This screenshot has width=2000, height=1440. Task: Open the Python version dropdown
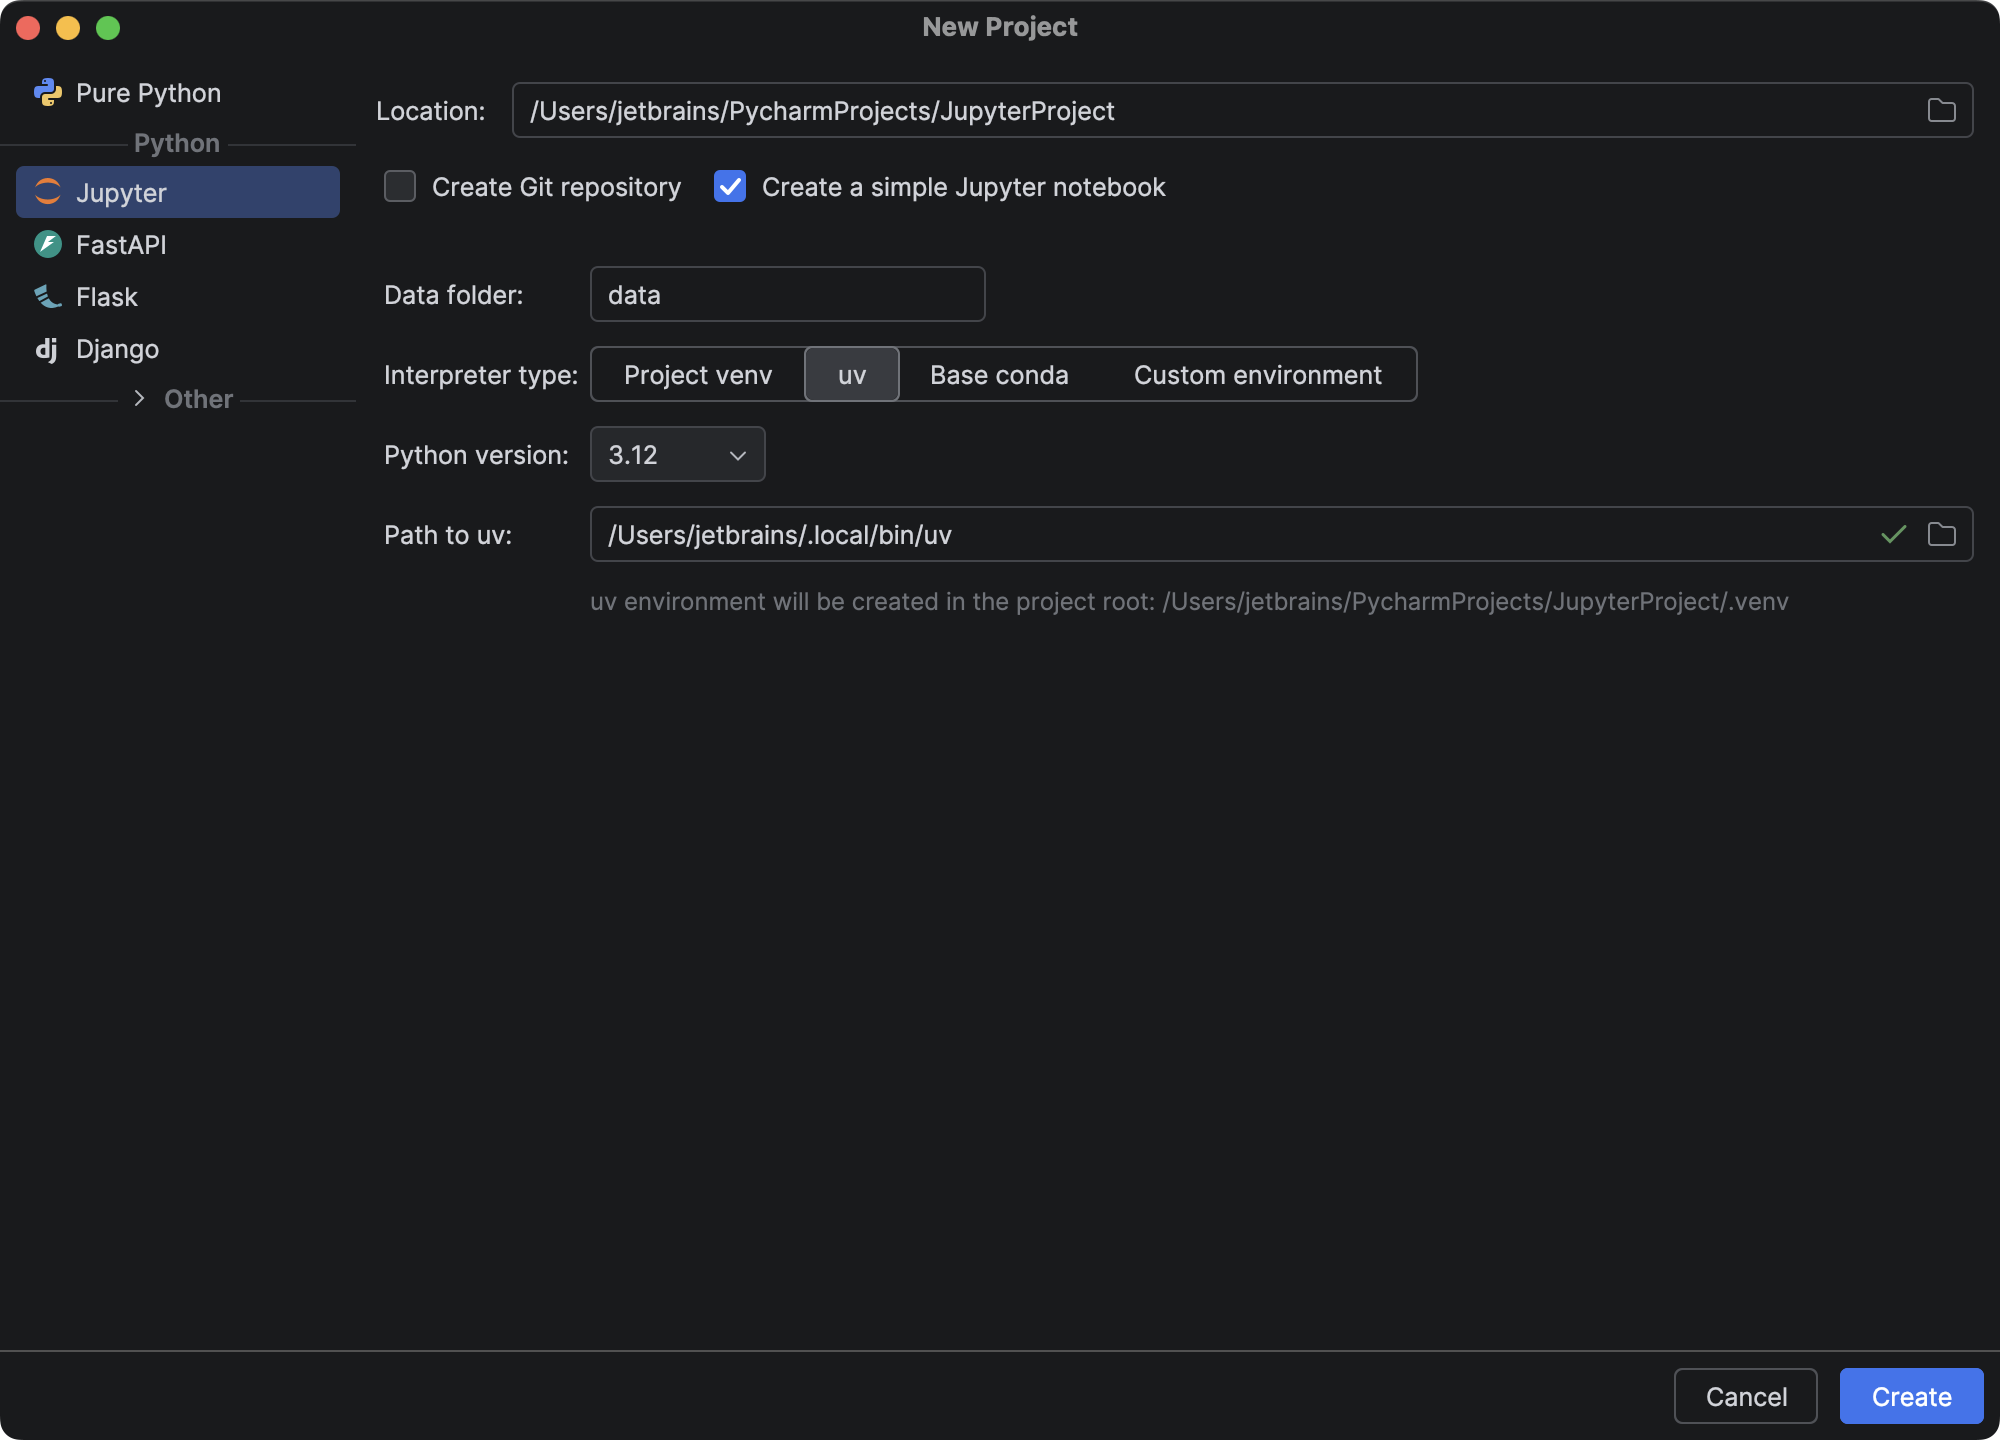[x=677, y=454]
